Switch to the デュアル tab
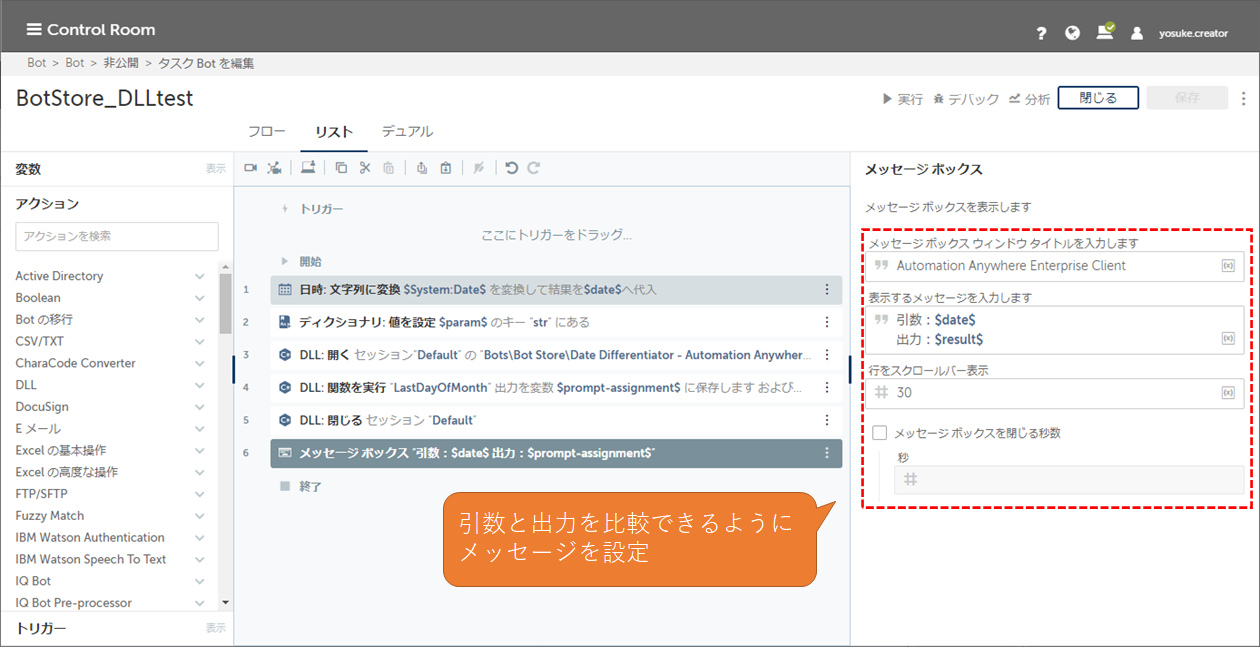 (407, 131)
